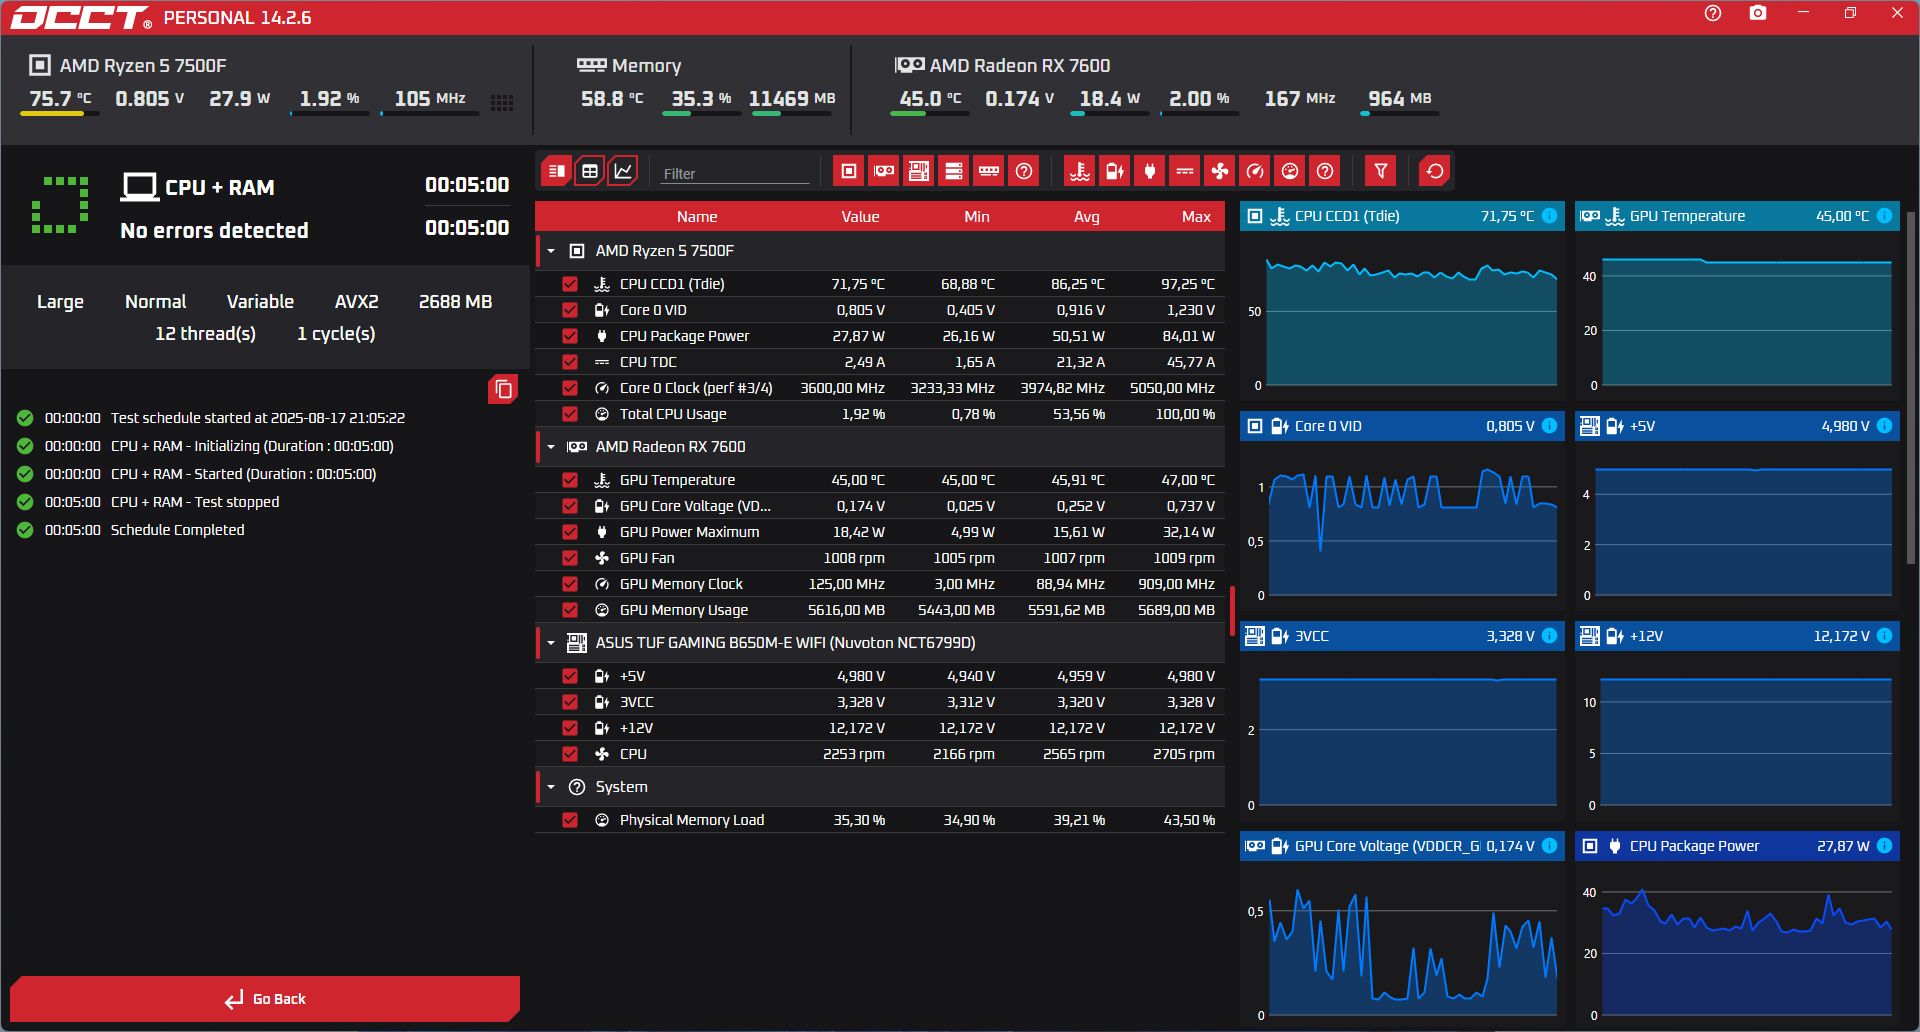Open info for CPU Package Power graph

[x=1884, y=846]
